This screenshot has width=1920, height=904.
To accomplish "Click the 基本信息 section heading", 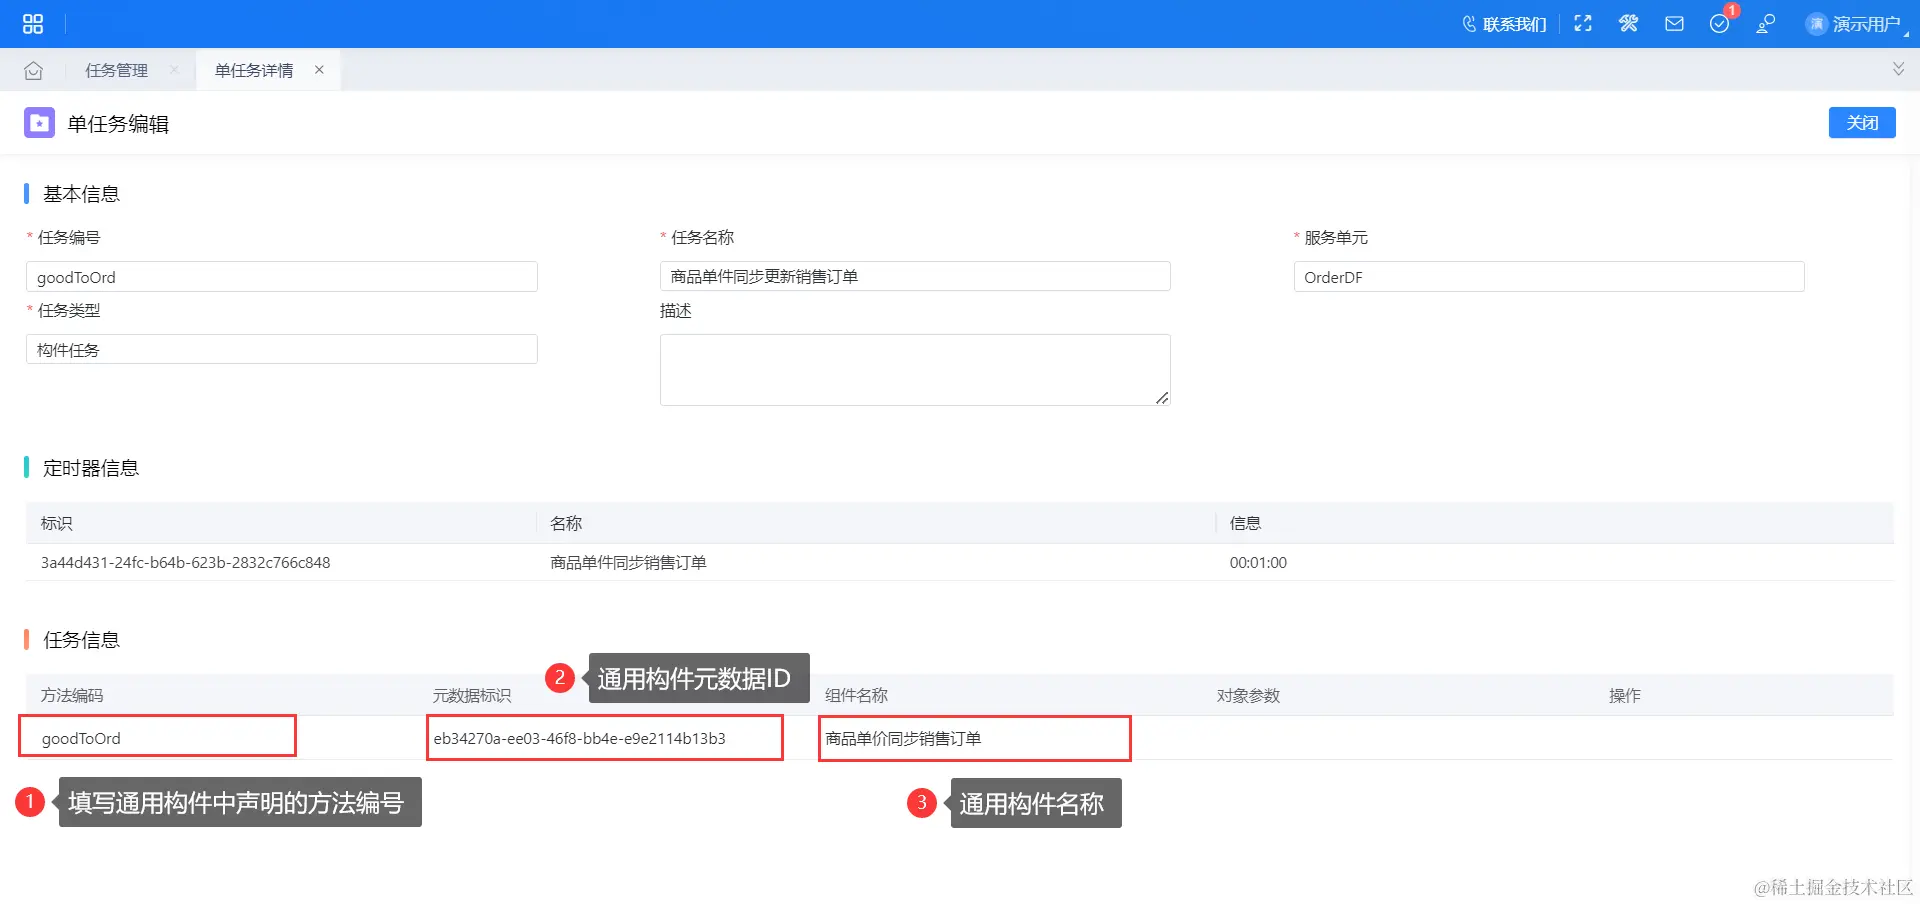I will point(81,194).
